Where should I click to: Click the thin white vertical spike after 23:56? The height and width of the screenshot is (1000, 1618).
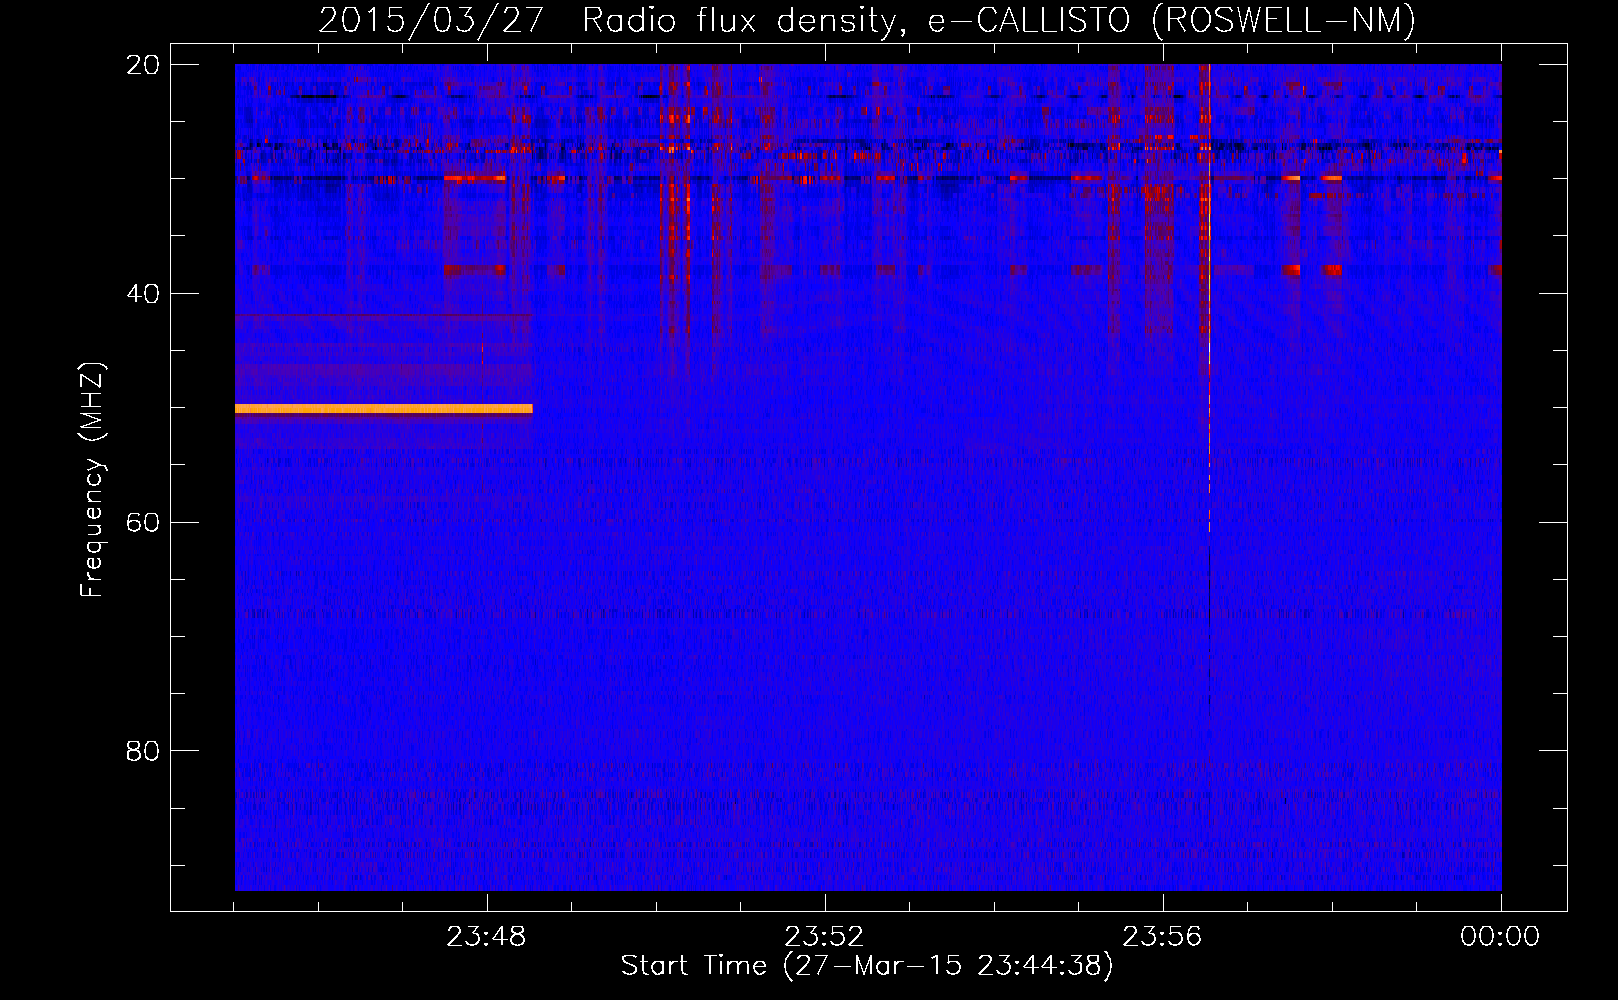click(1209, 300)
